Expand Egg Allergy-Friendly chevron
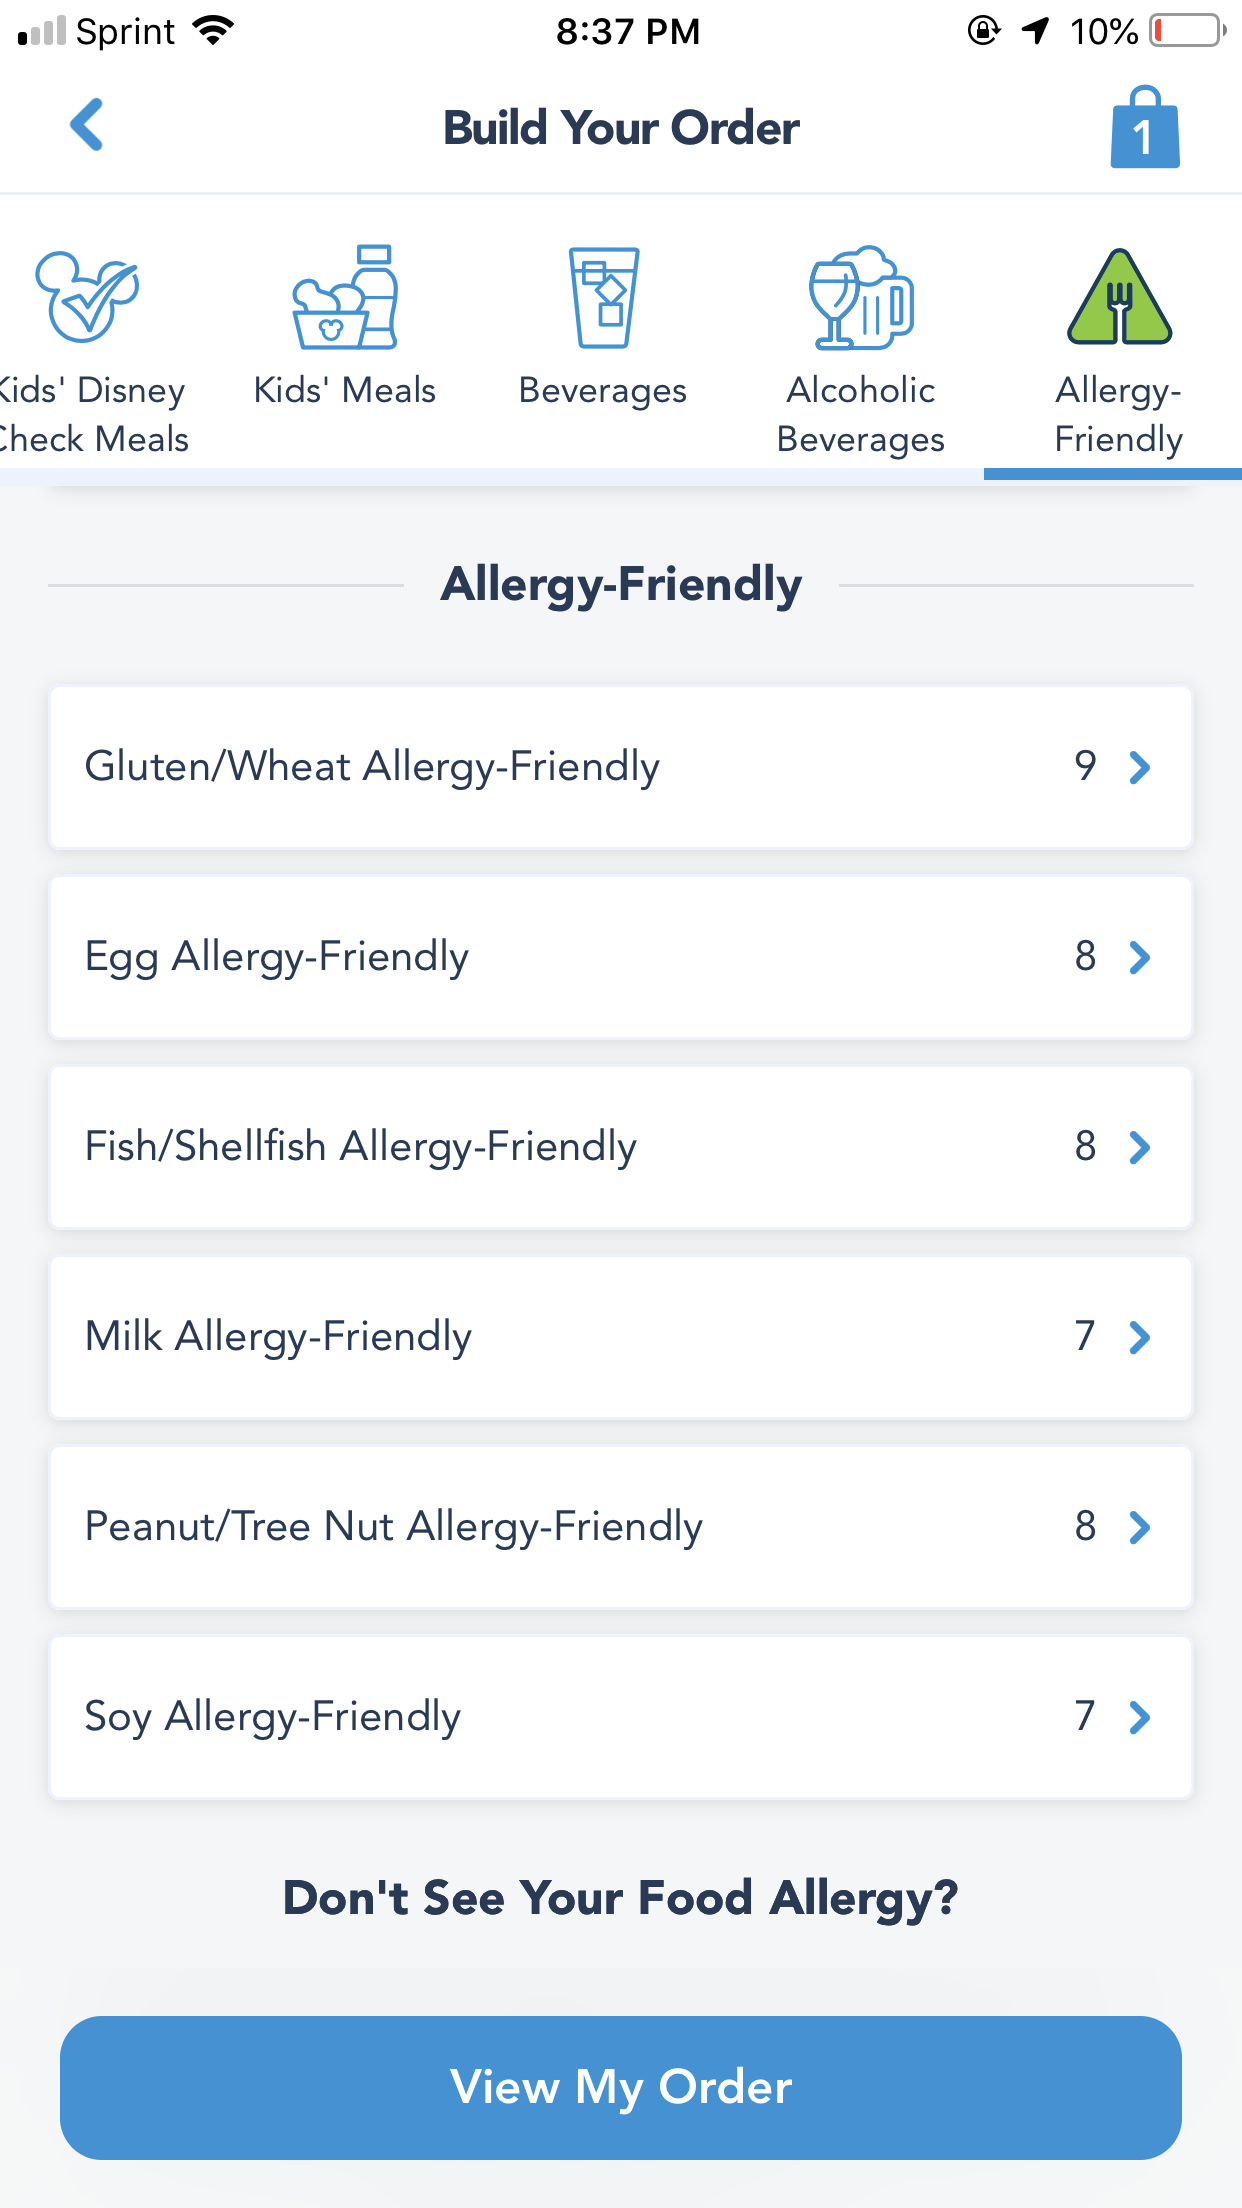The width and height of the screenshot is (1242, 2208). click(1139, 958)
